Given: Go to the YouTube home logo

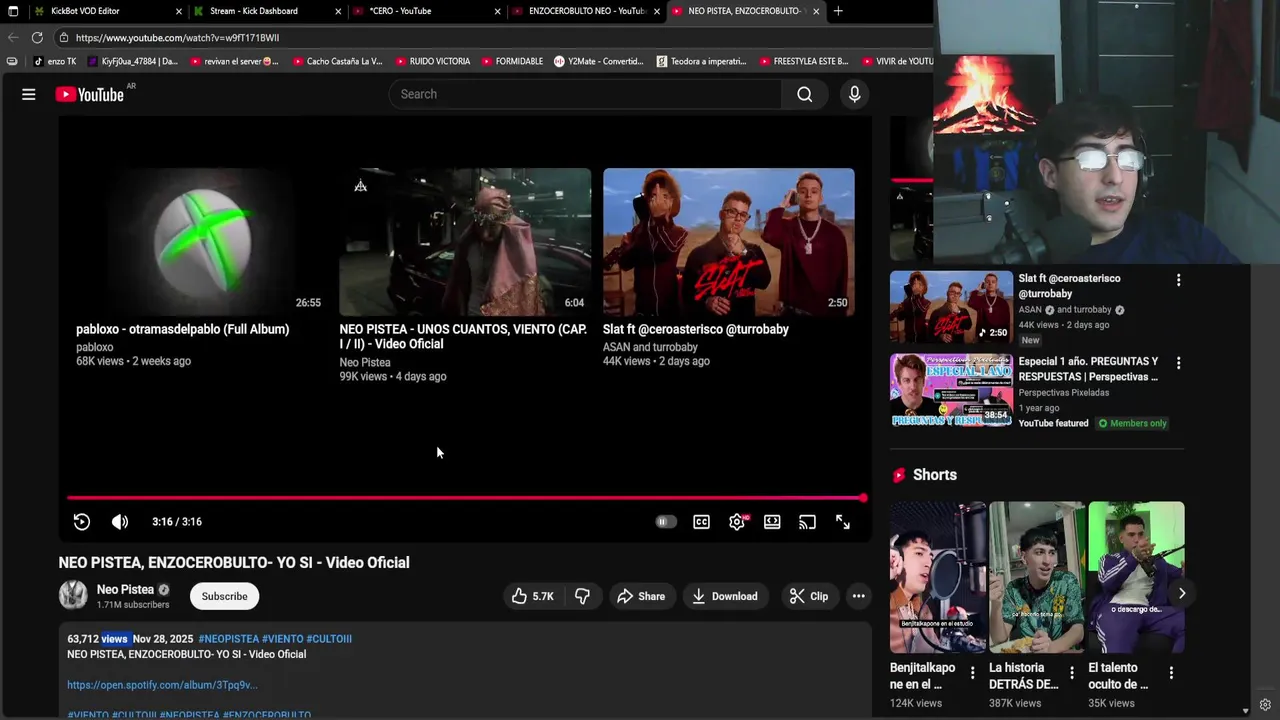Looking at the screenshot, I should pos(90,94).
